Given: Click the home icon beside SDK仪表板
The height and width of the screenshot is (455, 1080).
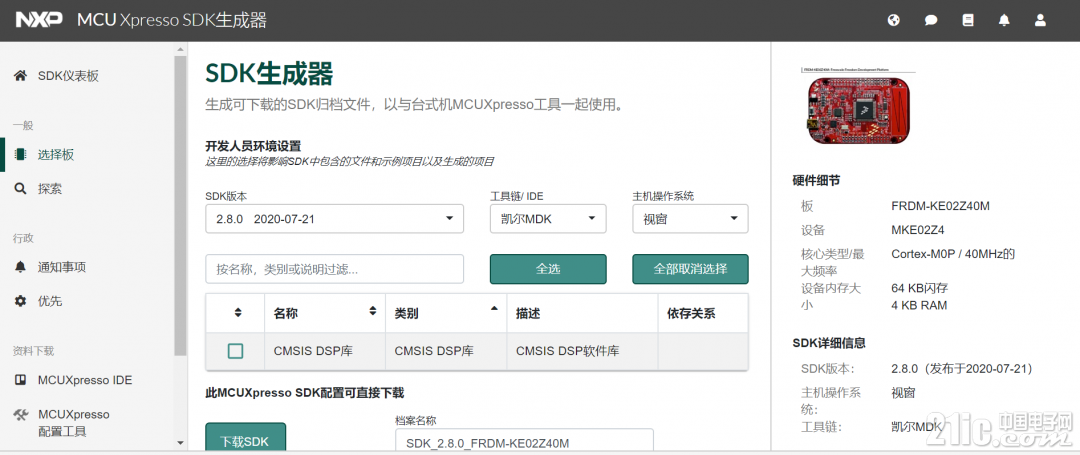Looking at the screenshot, I should [21, 76].
